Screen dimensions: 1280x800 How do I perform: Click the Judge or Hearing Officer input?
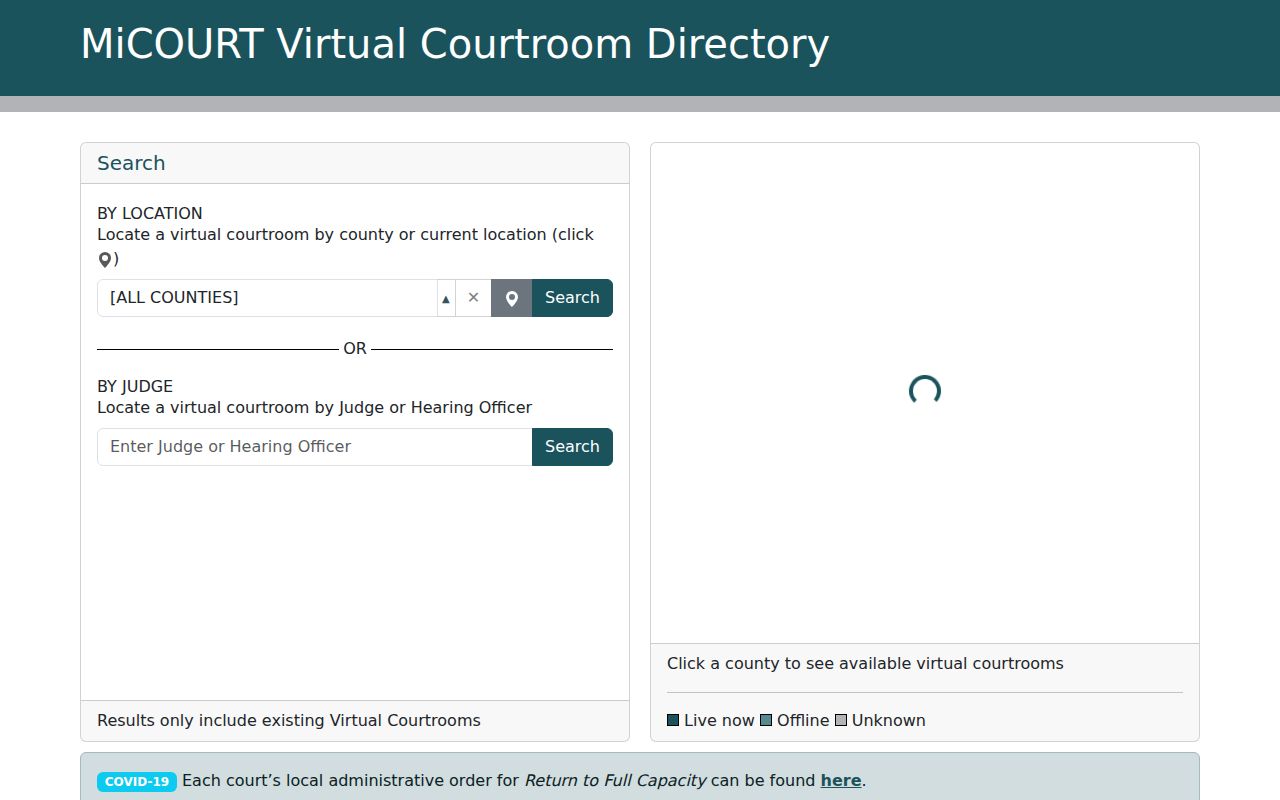tap(315, 447)
